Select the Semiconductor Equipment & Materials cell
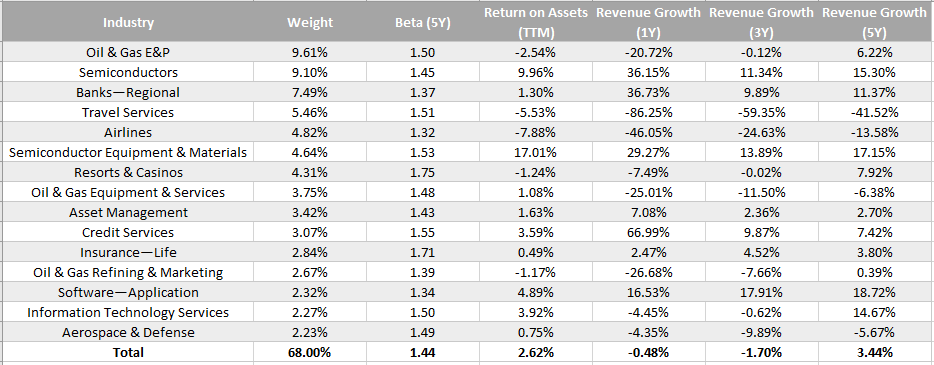934x365 pixels. pyautogui.click(x=128, y=152)
